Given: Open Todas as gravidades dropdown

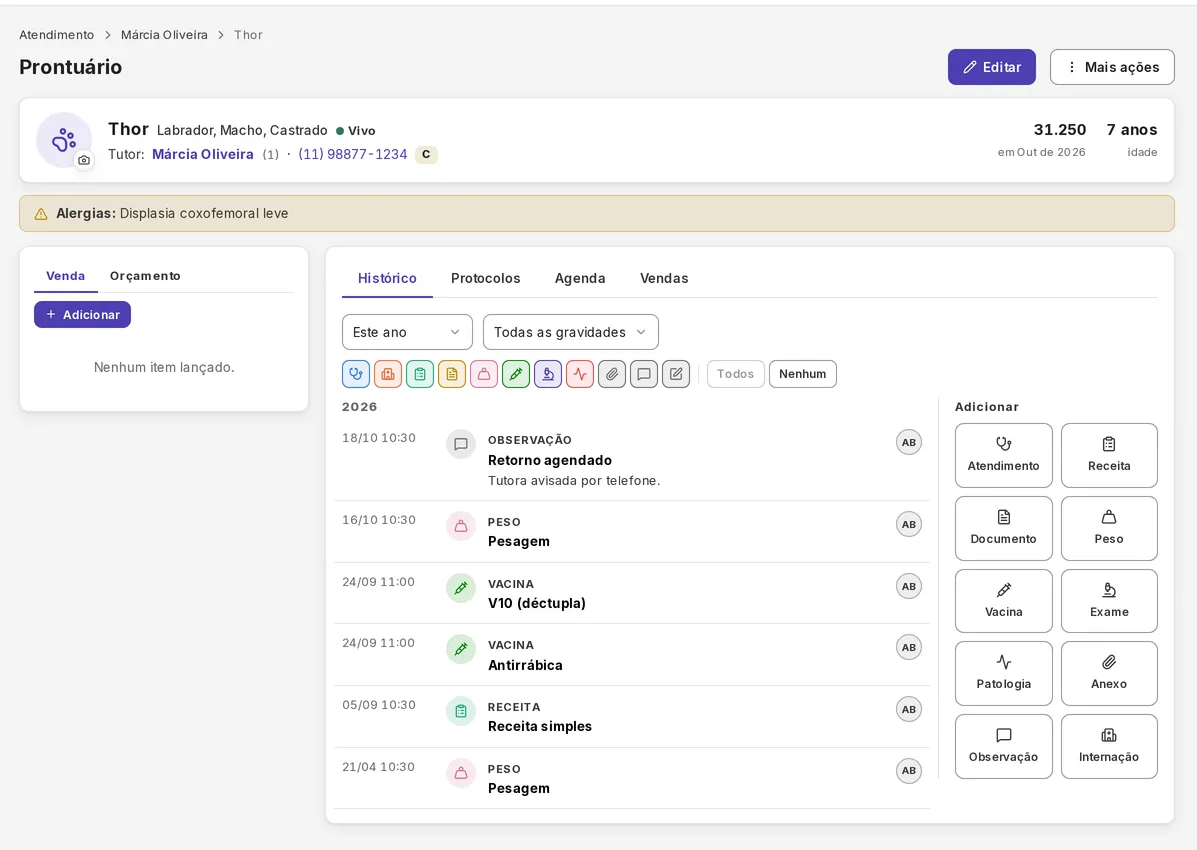Looking at the screenshot, I should 570,332.
